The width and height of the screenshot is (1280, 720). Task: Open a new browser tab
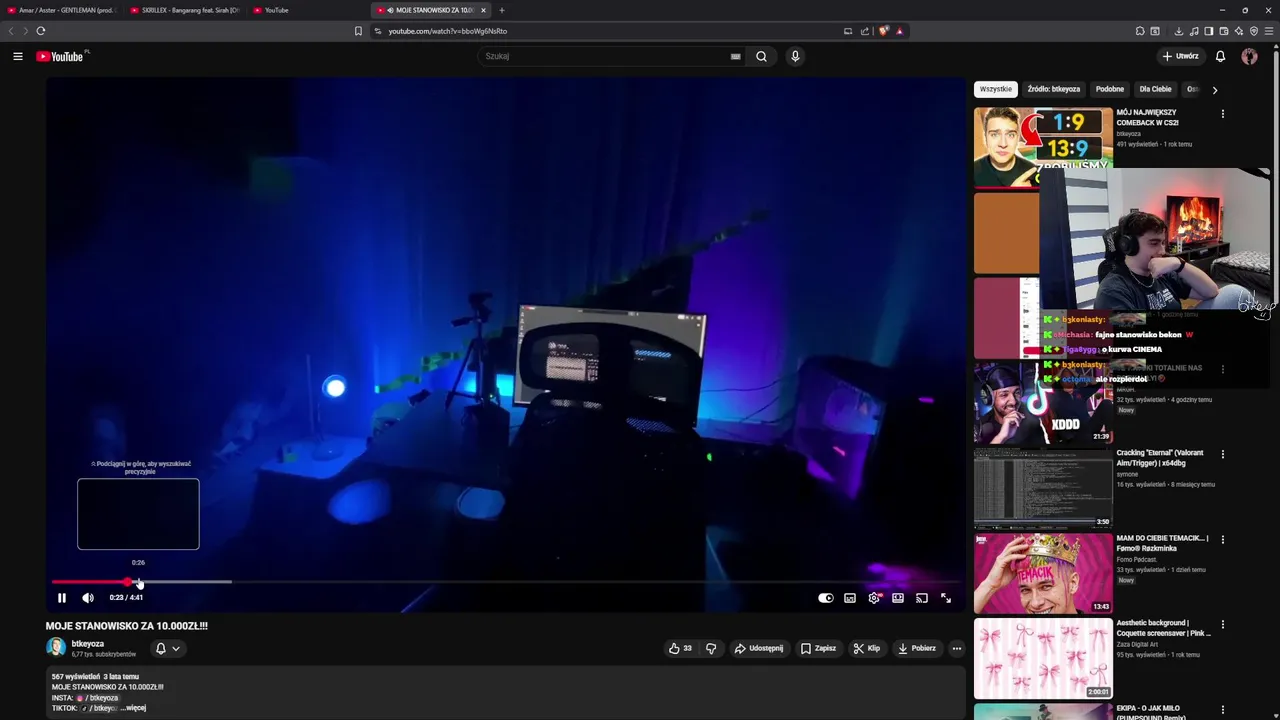coord(502,10)
